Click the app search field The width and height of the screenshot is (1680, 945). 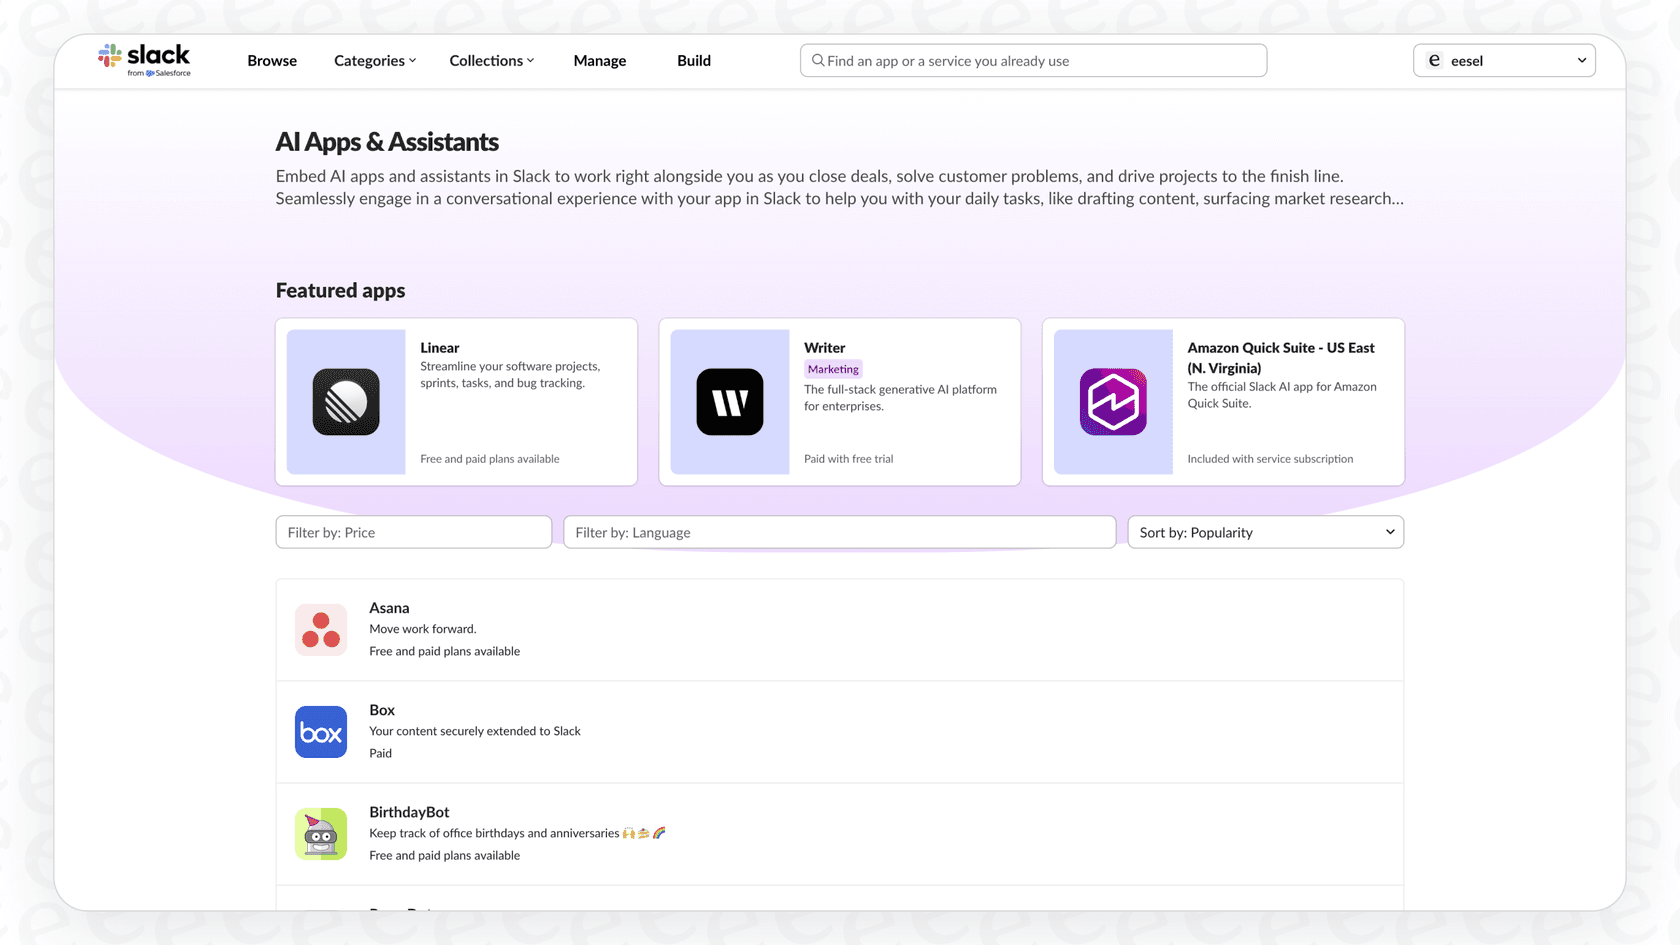[x=1033, y=60]
